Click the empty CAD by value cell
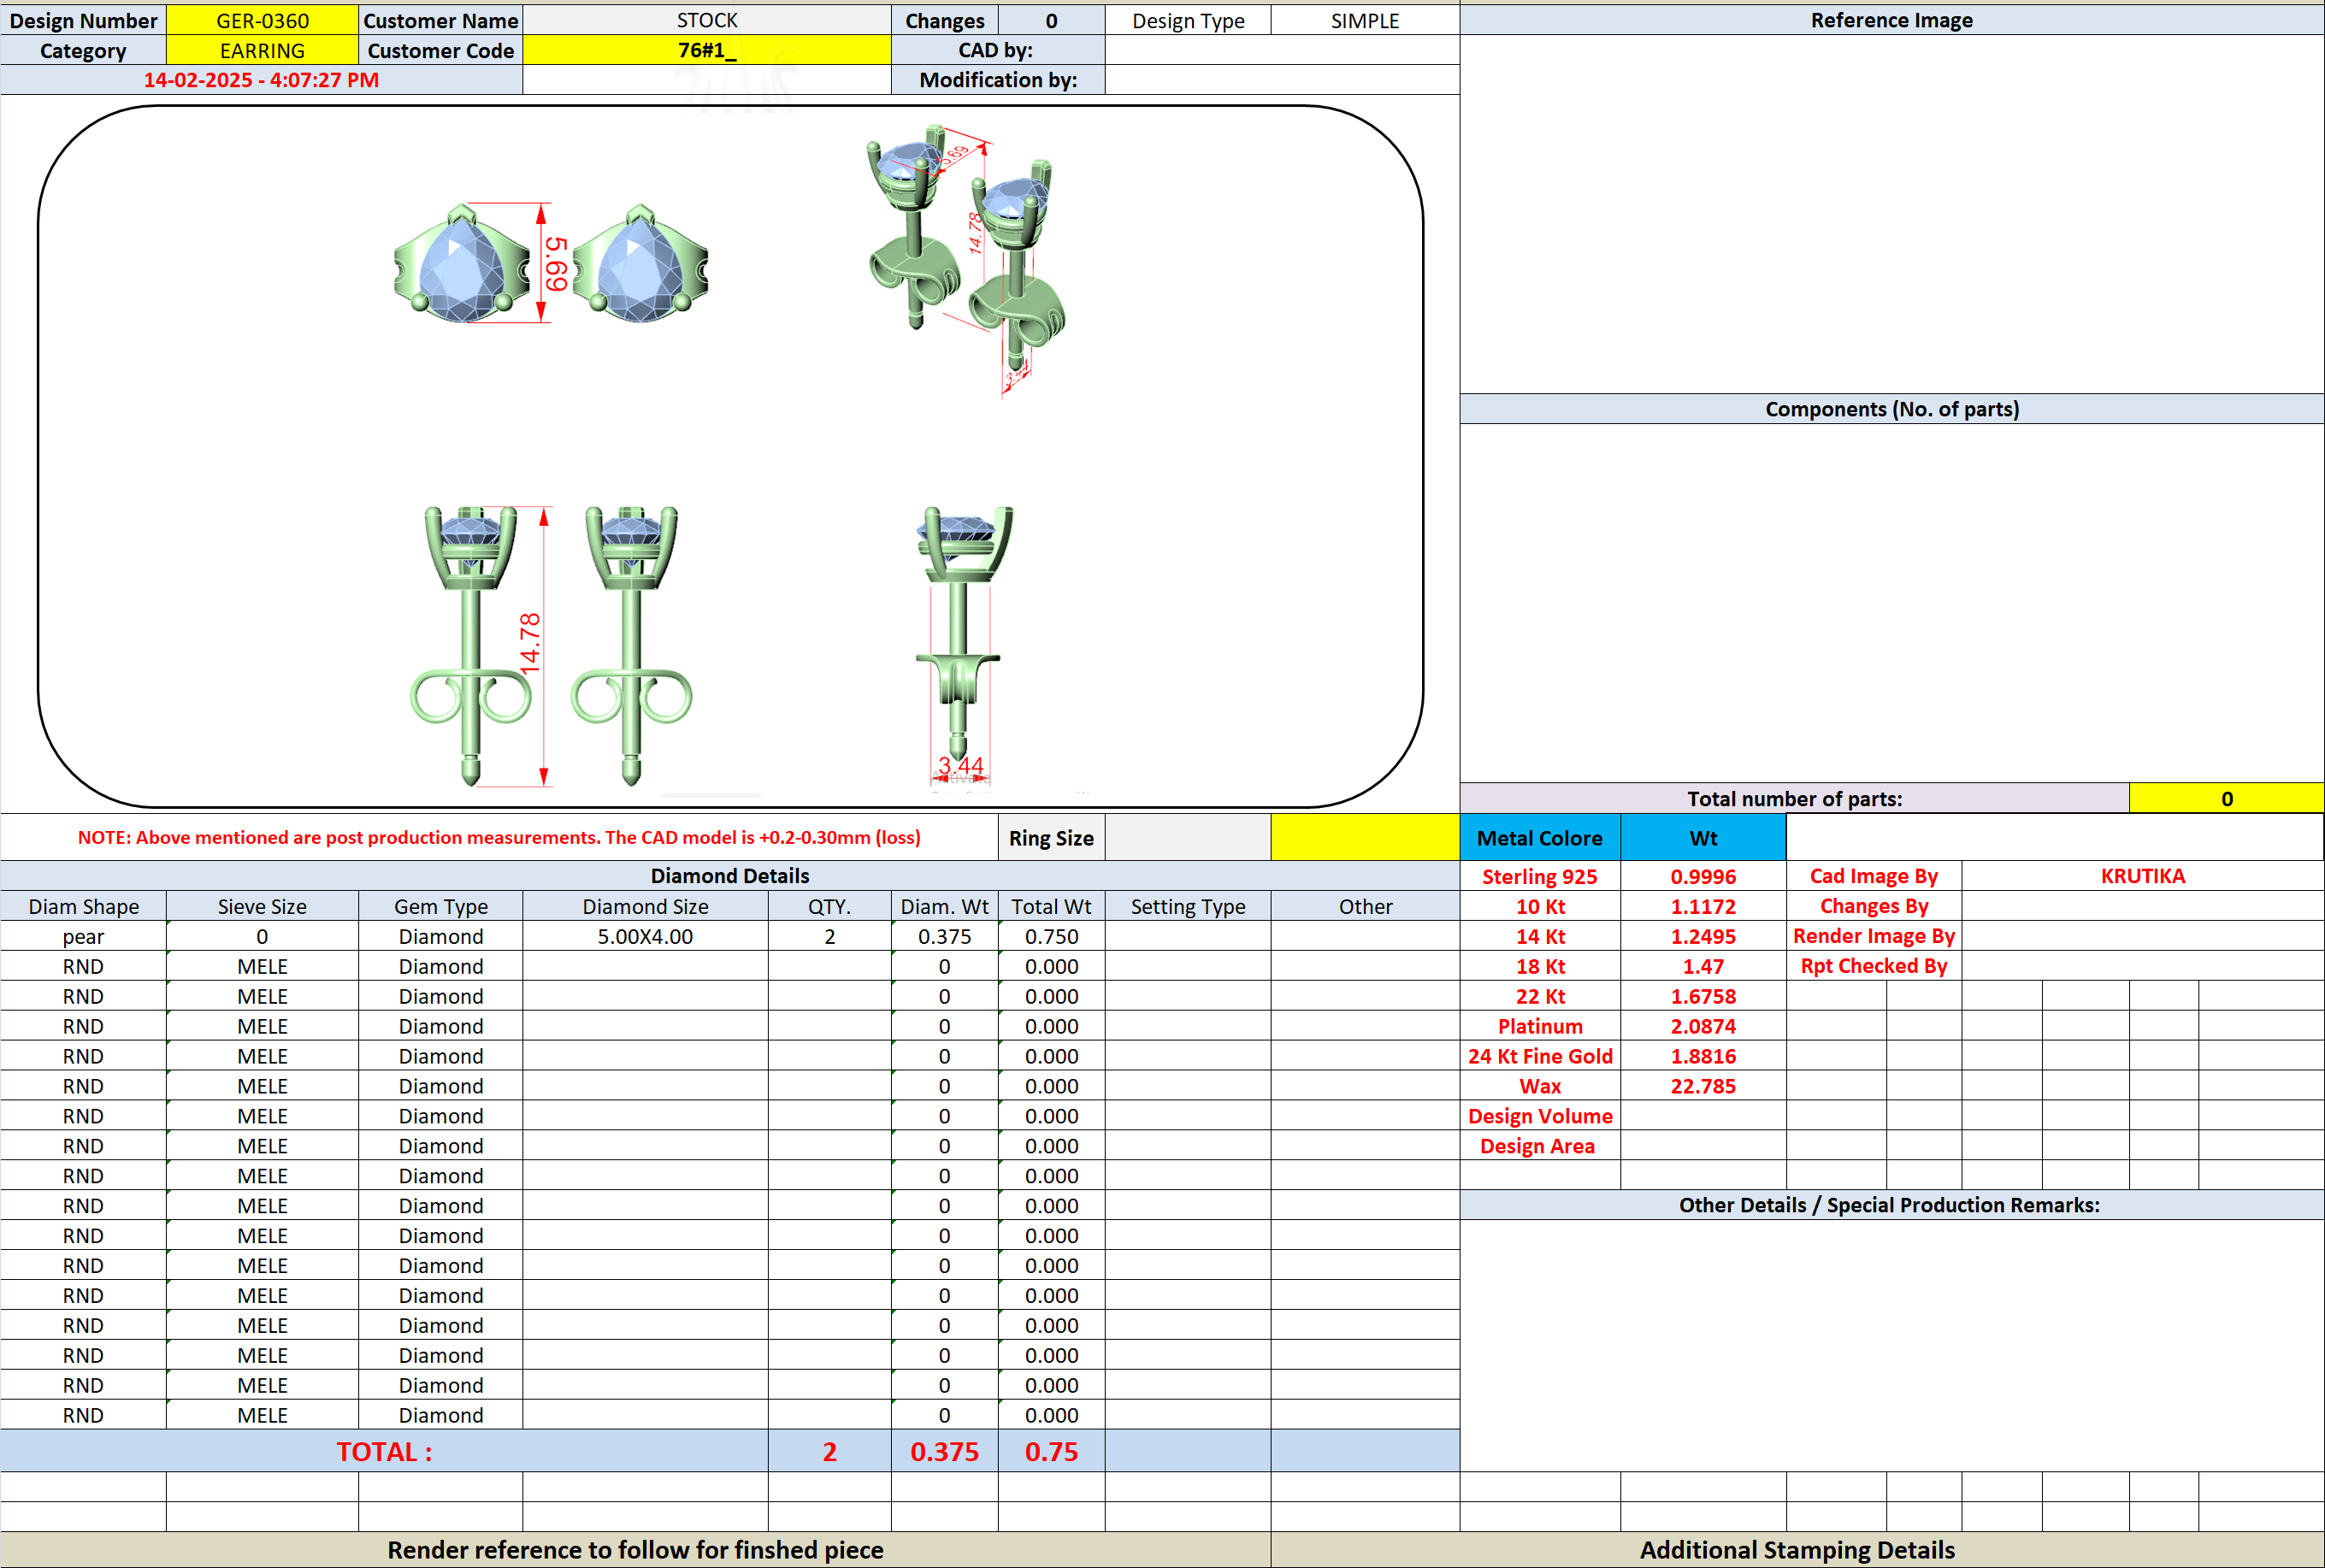Viewport: 2325px width, 1568px height. 1282,50
